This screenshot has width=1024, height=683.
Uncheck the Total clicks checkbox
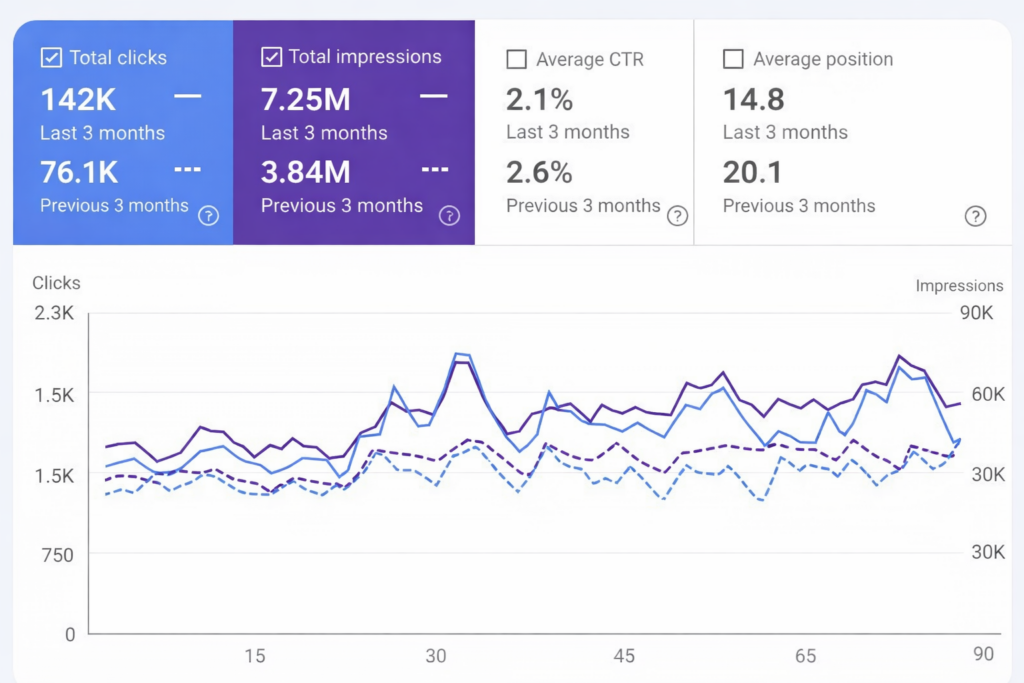pos(51,58)
